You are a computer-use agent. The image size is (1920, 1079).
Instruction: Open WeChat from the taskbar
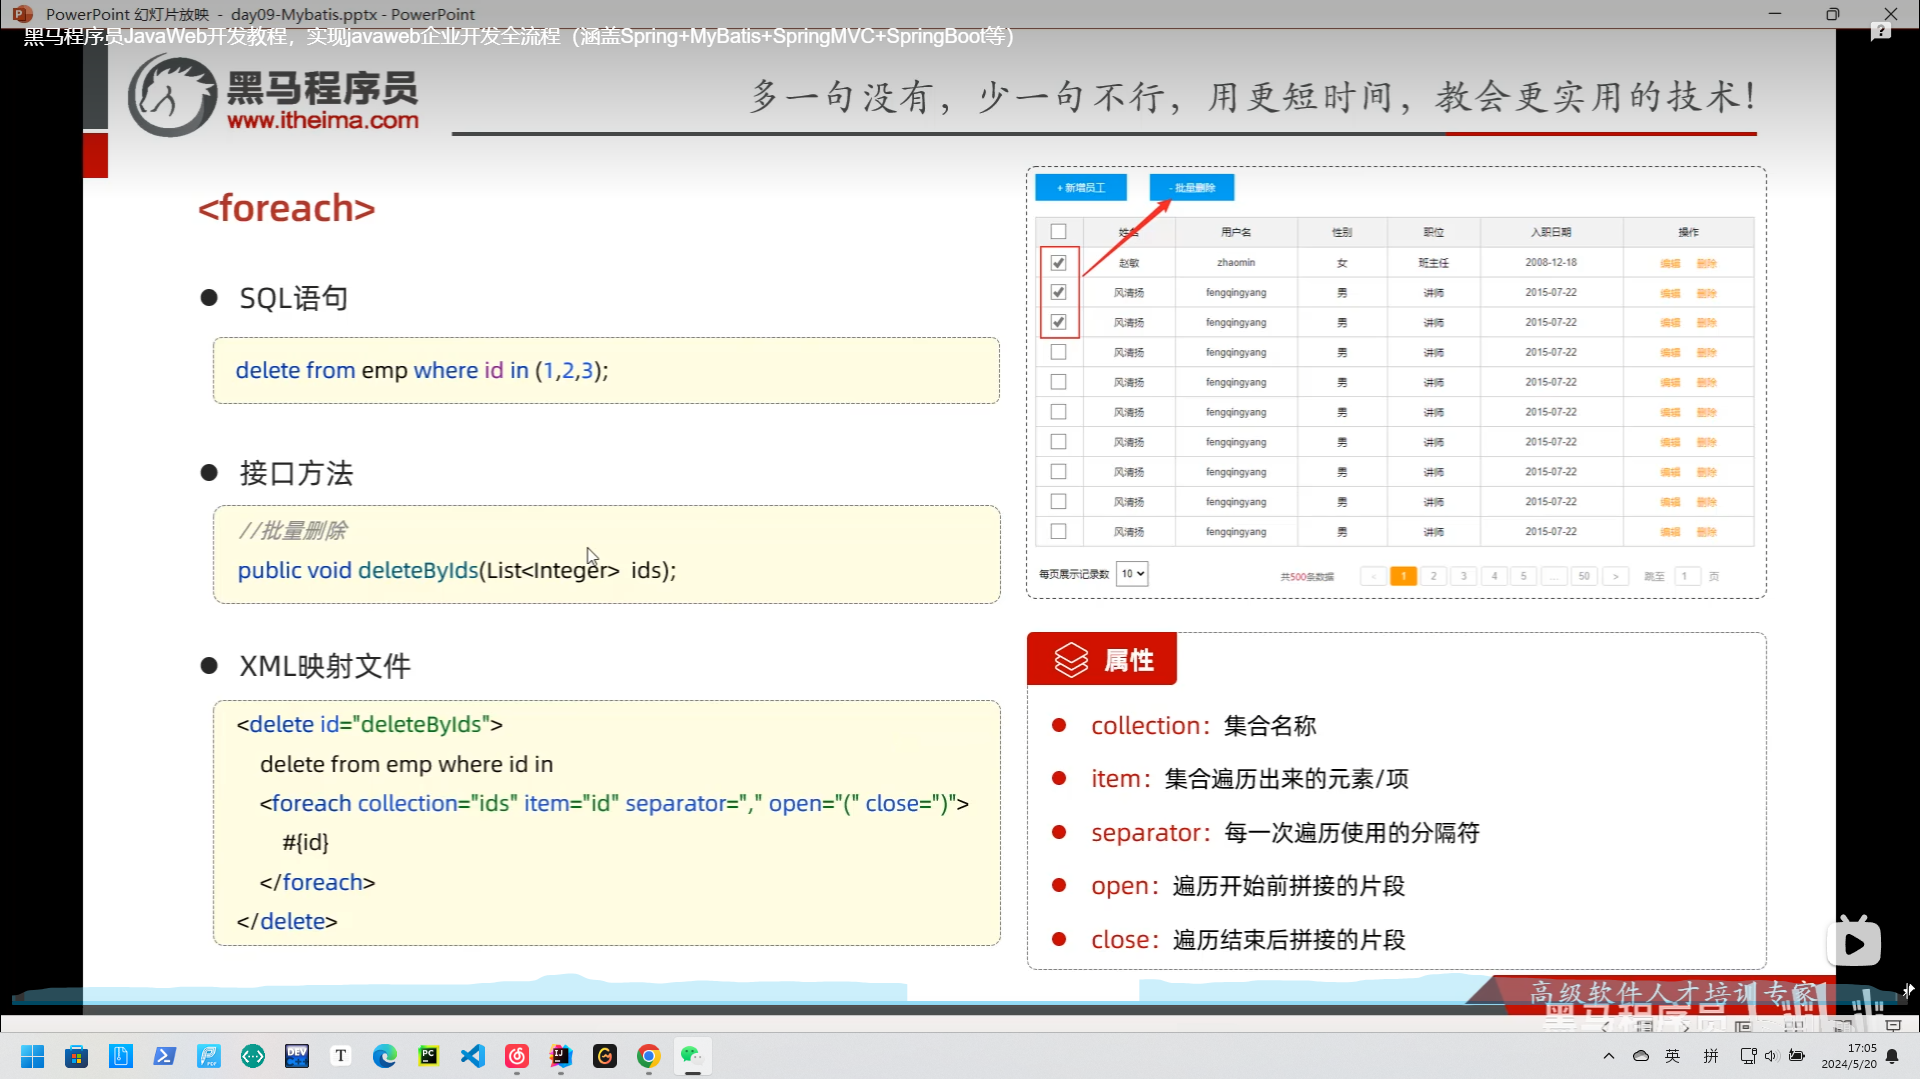[x=692, y=1056]
